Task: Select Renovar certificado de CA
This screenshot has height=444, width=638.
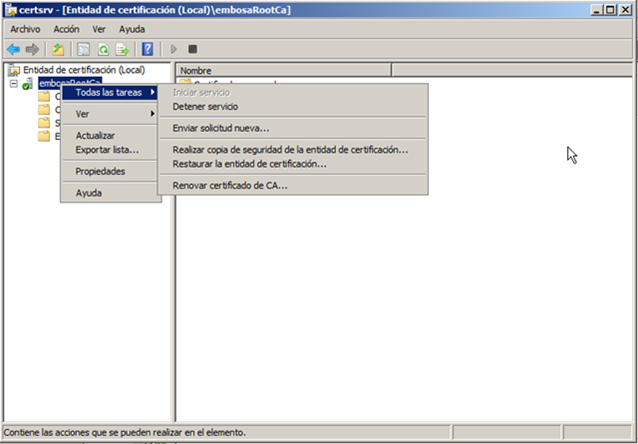Action: point(229,185)
